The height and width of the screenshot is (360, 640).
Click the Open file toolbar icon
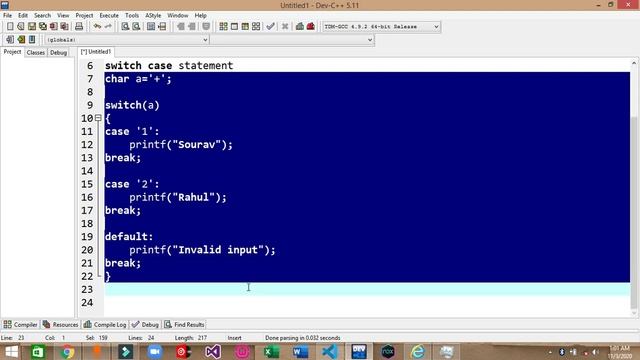point(21,27)
